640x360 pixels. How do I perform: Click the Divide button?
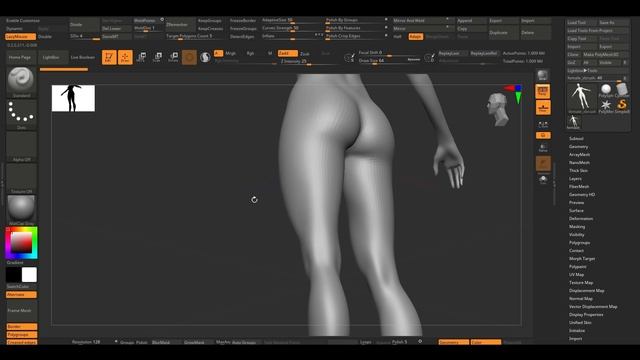tap(84, 24)
